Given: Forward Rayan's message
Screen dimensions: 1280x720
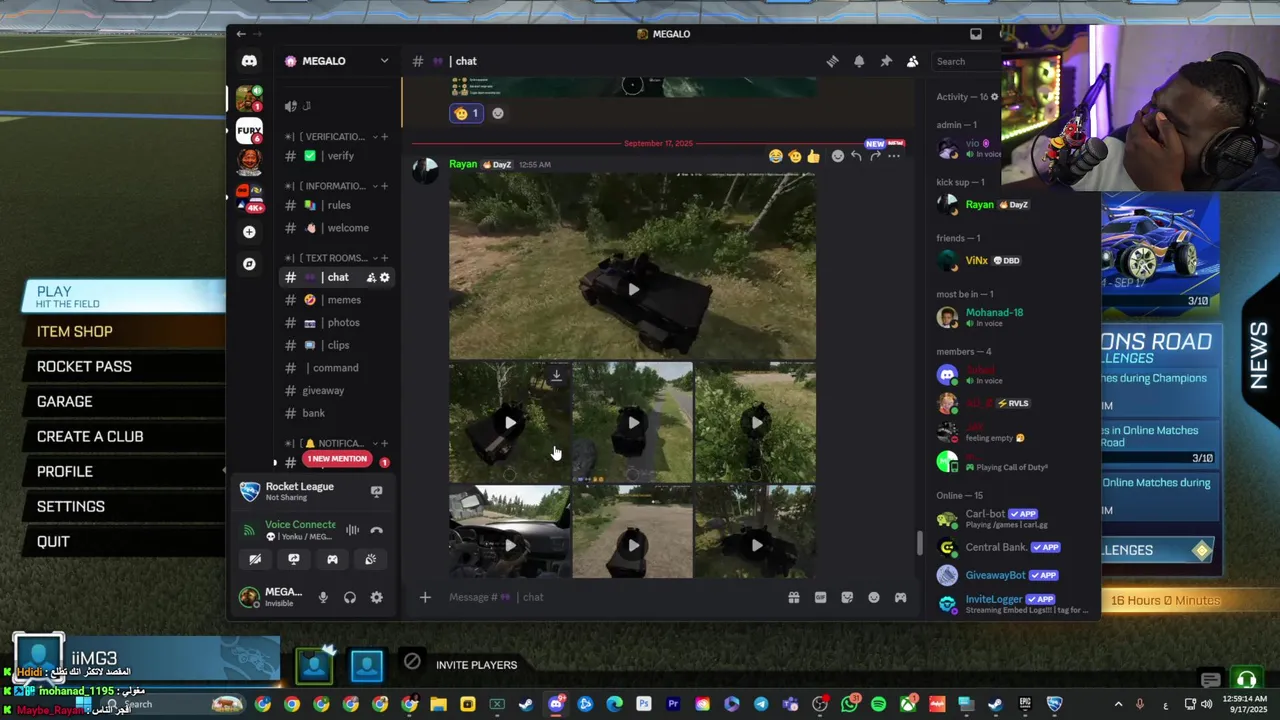Looking at the screenshot, I should (875, 156).
